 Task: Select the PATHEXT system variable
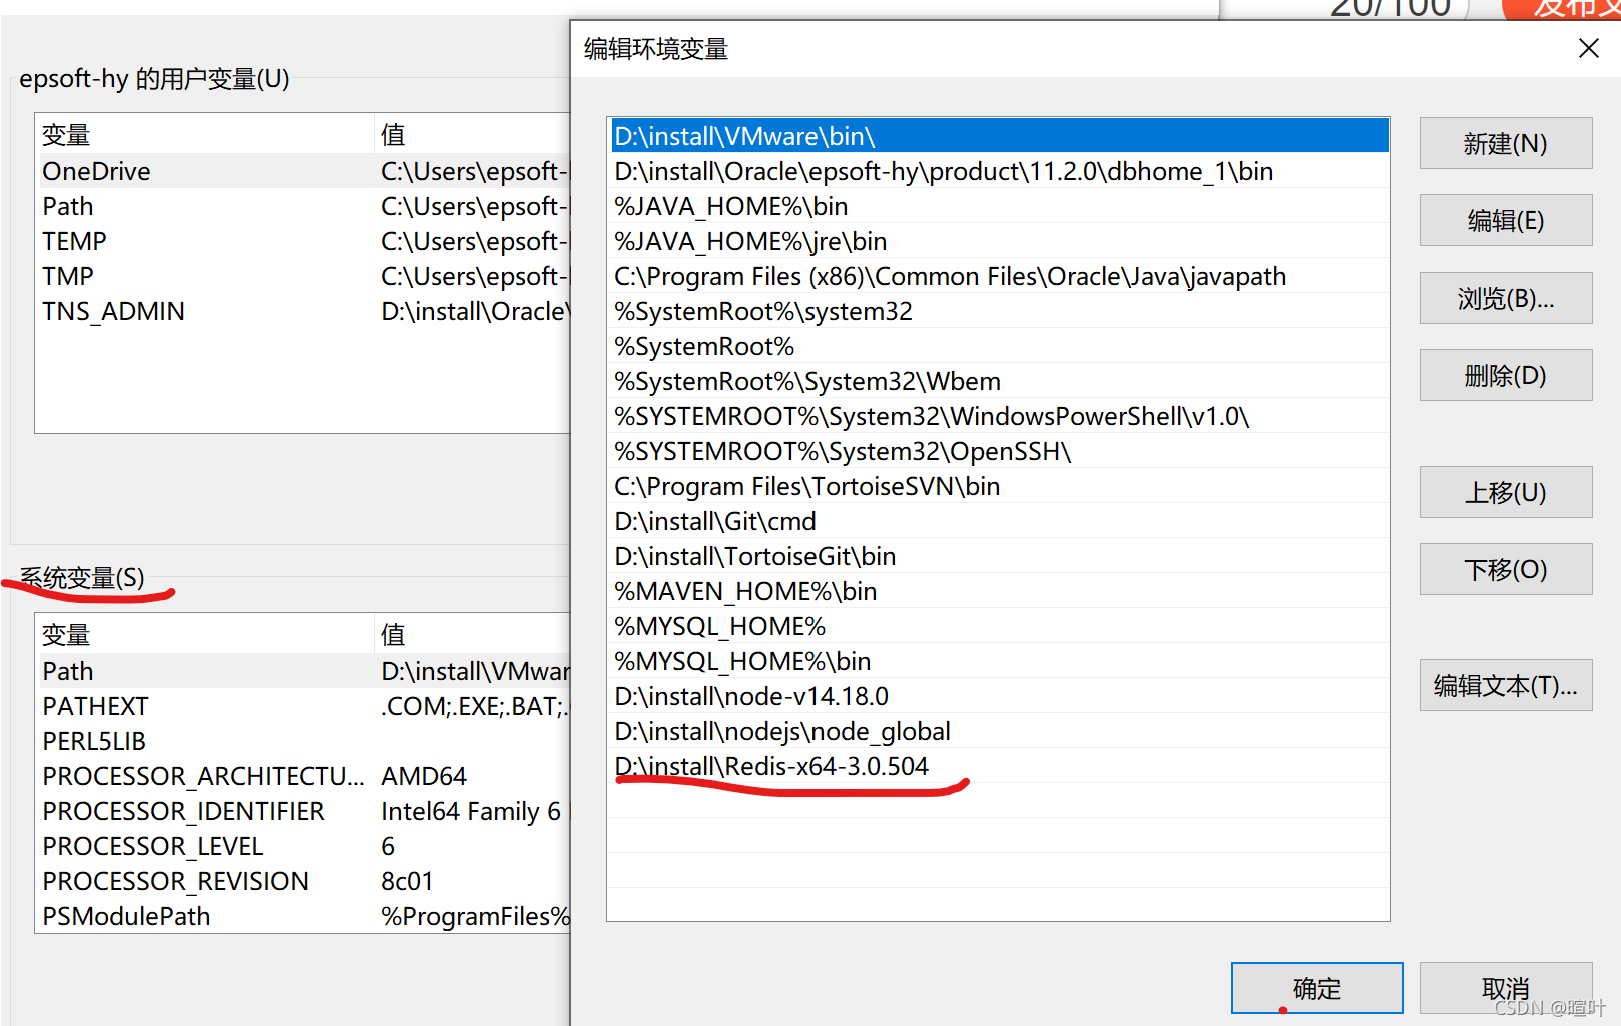303,706
